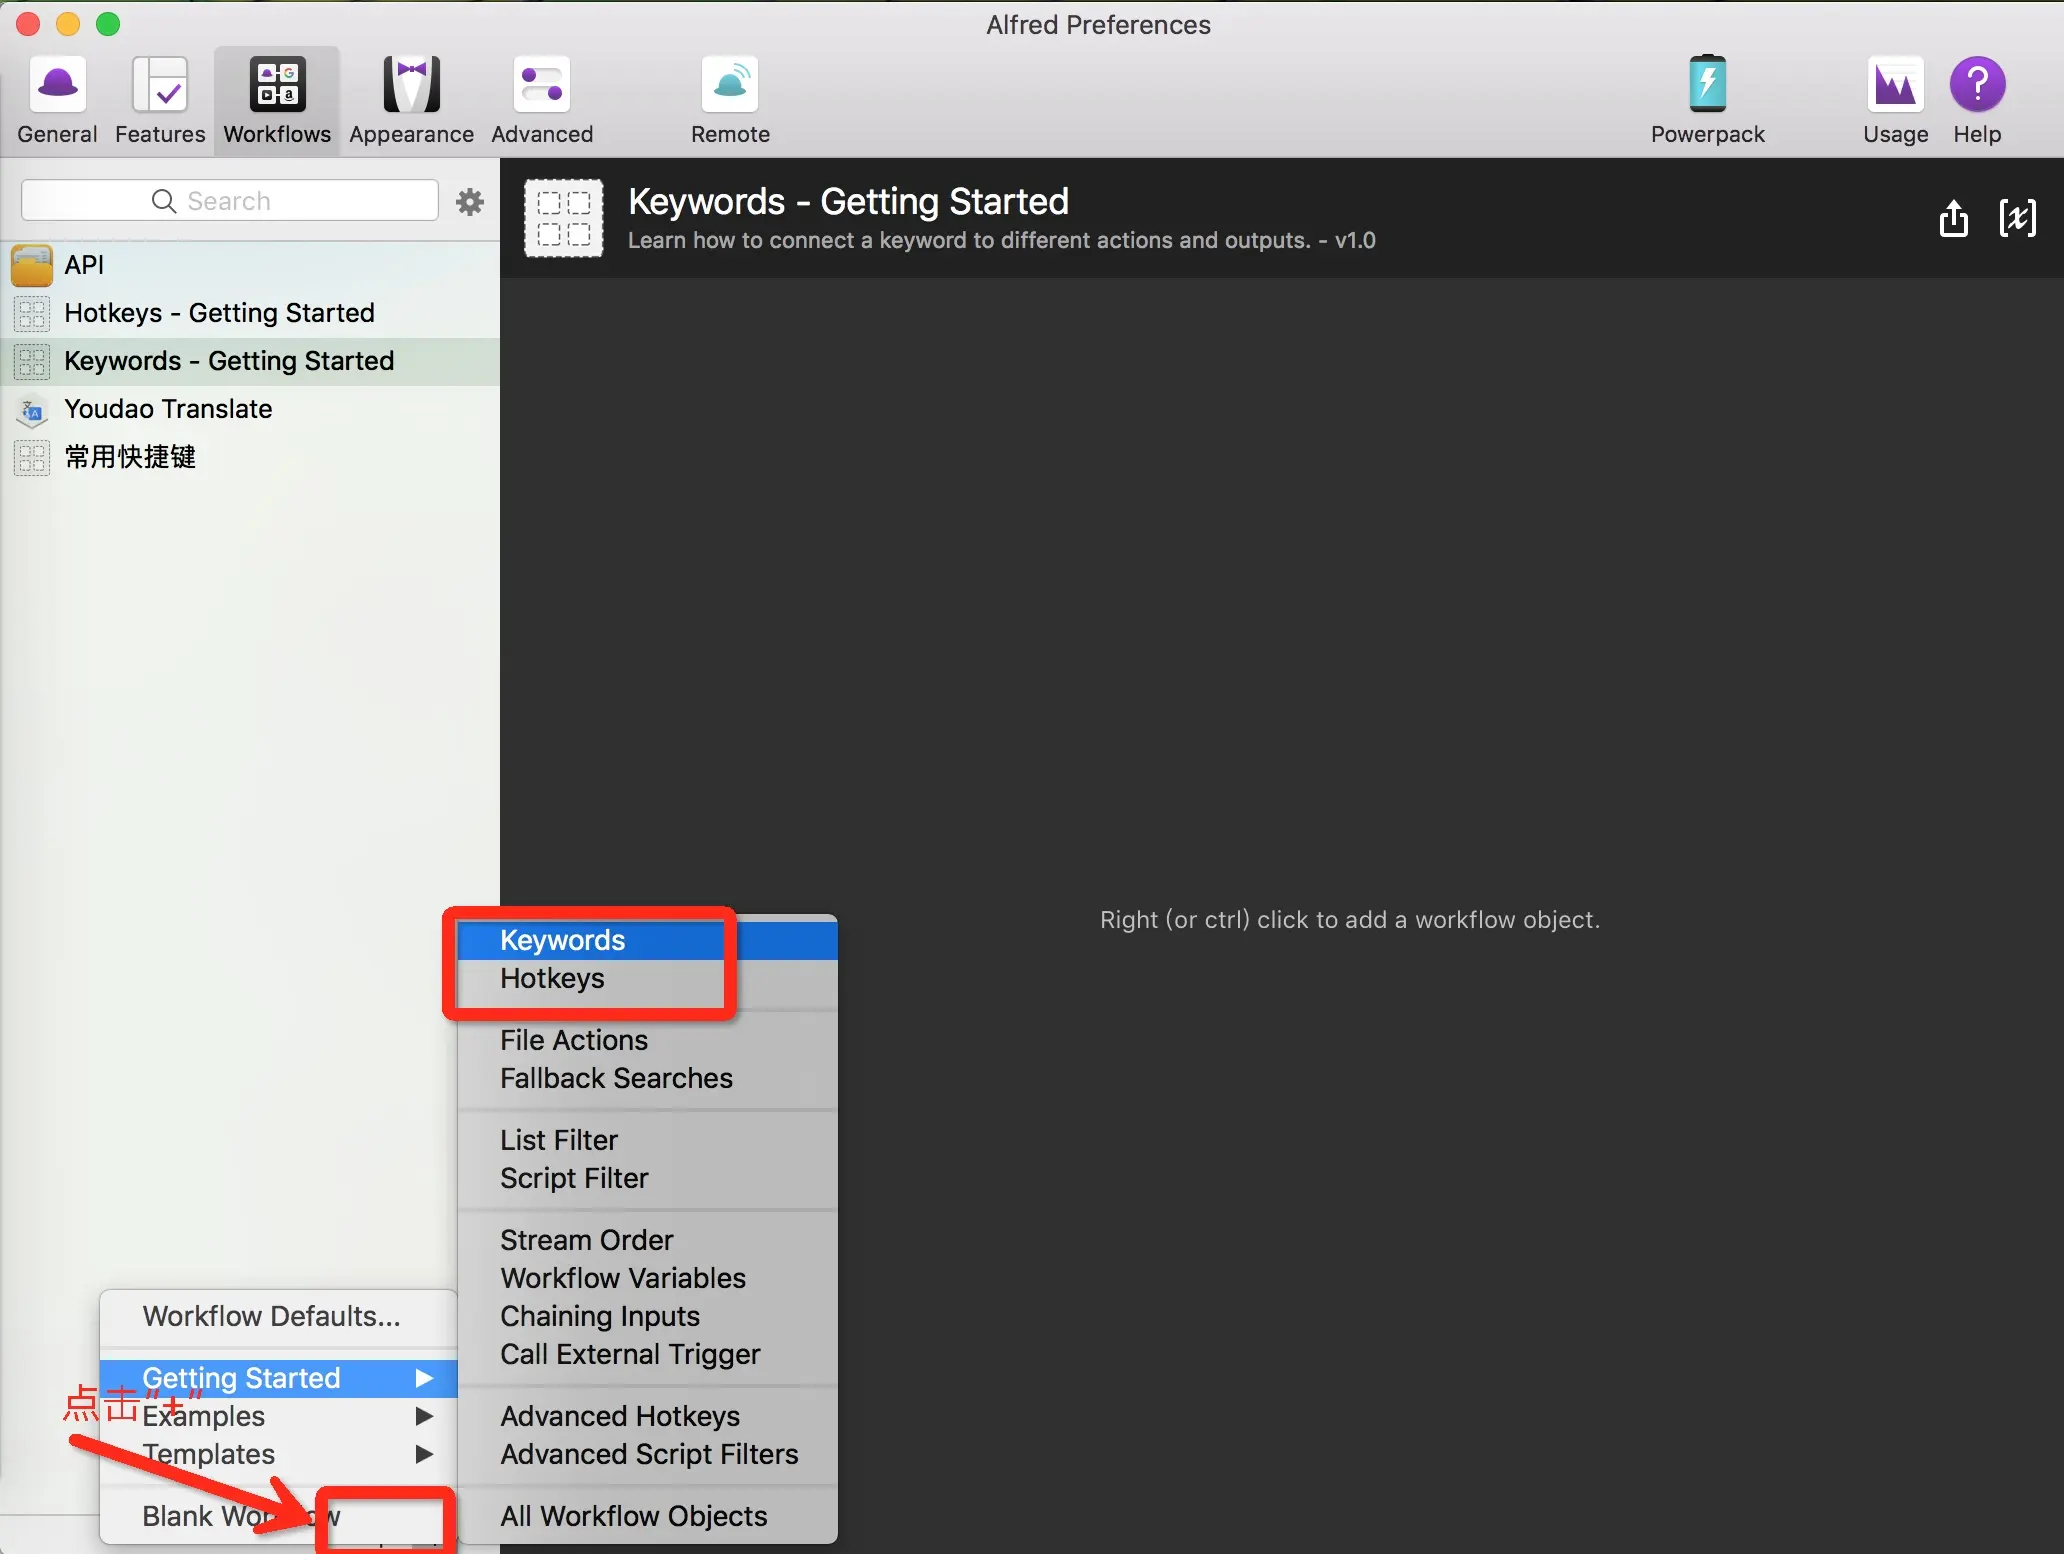Open the sidebar gear options menu
The height and width of the screenshot is (1554, 2064).
tap(470, 202)
